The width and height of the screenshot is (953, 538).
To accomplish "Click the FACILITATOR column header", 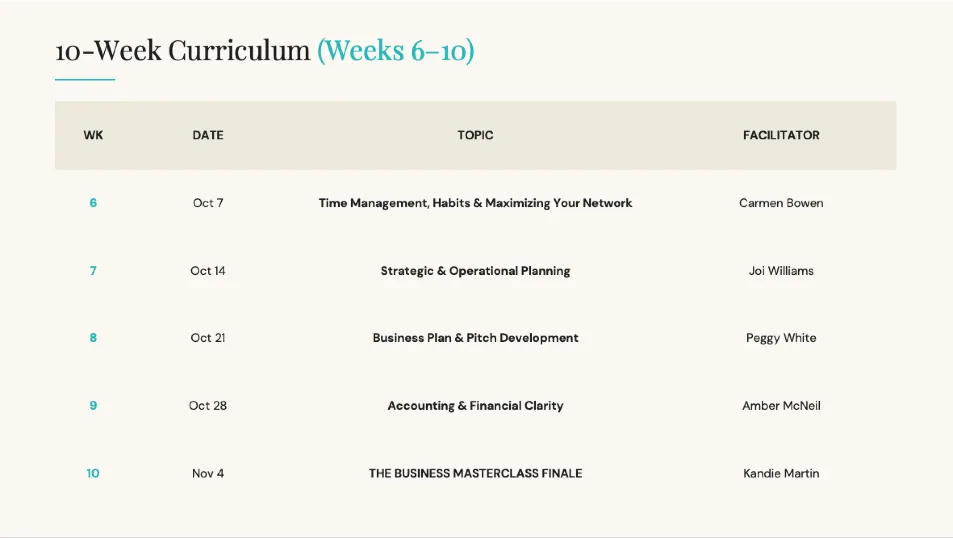I will [x=781, y=135].
